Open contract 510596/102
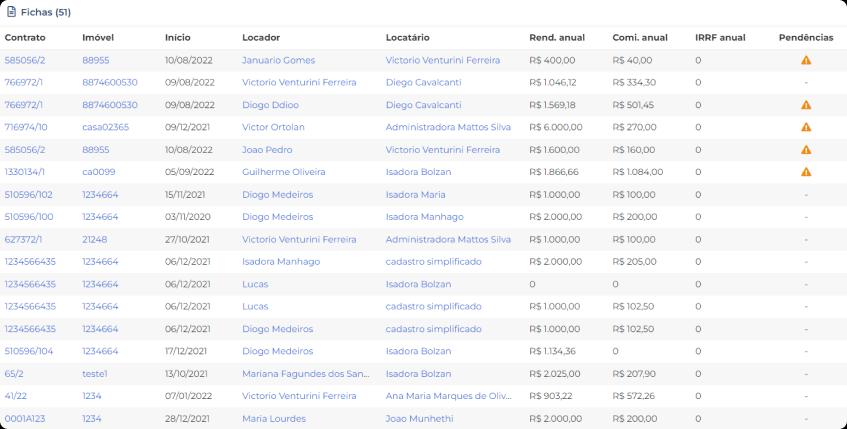 point(29,195)
